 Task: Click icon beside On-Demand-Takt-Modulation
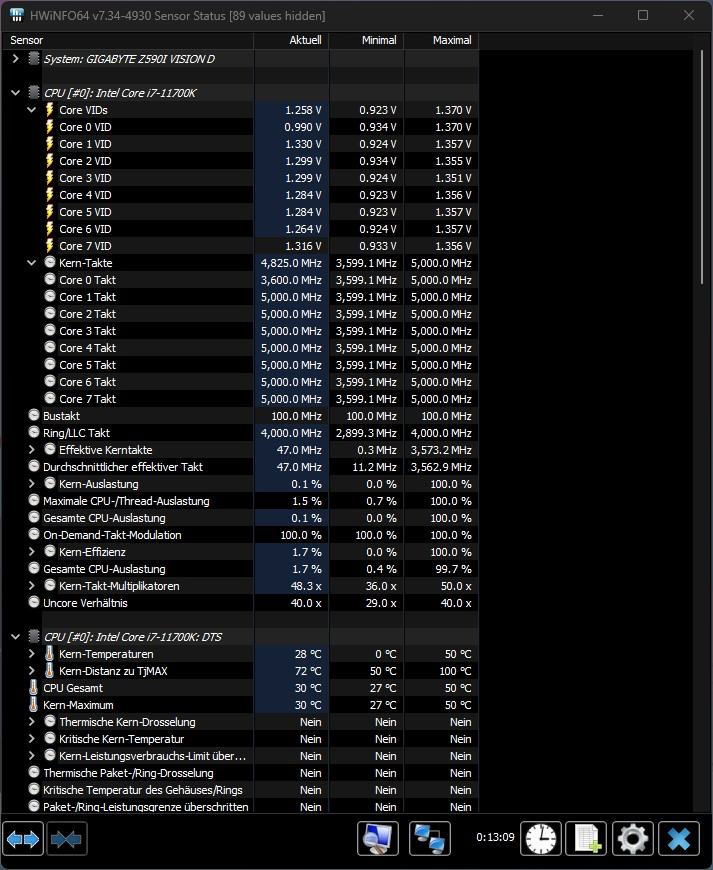pyautogui.click(x=34, y=534)
